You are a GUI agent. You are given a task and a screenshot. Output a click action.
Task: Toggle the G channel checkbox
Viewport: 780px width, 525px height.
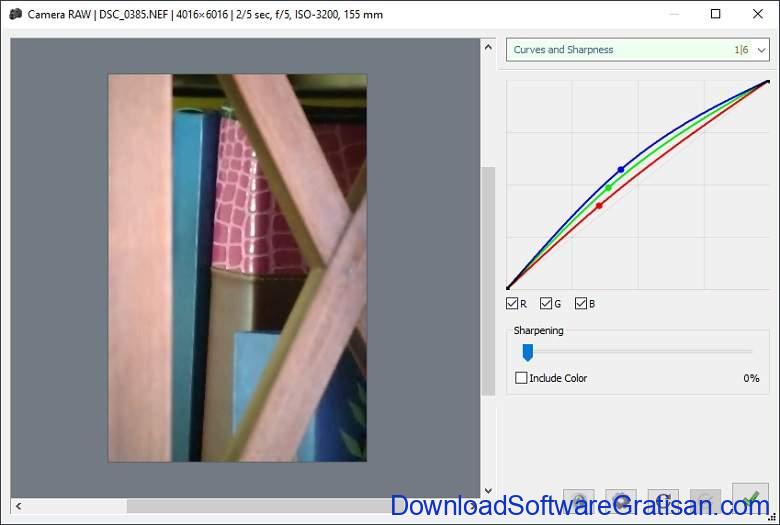[x=546, y=304]
